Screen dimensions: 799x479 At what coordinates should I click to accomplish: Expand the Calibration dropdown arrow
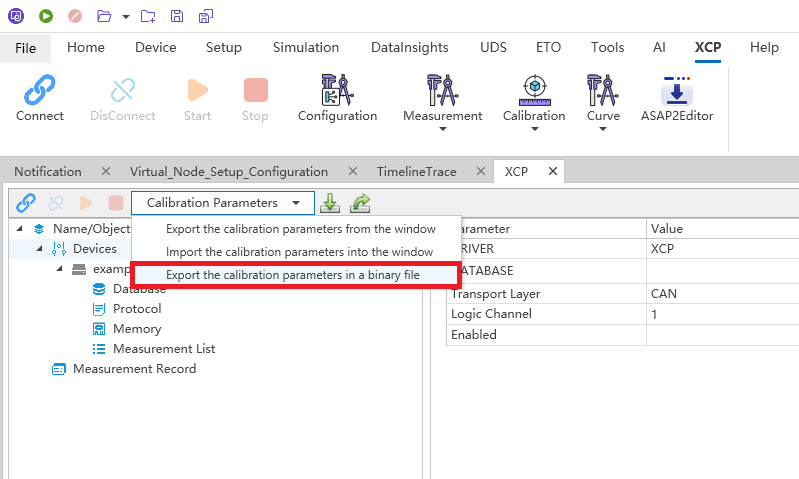pyautogui.click(x=535, y=129)
